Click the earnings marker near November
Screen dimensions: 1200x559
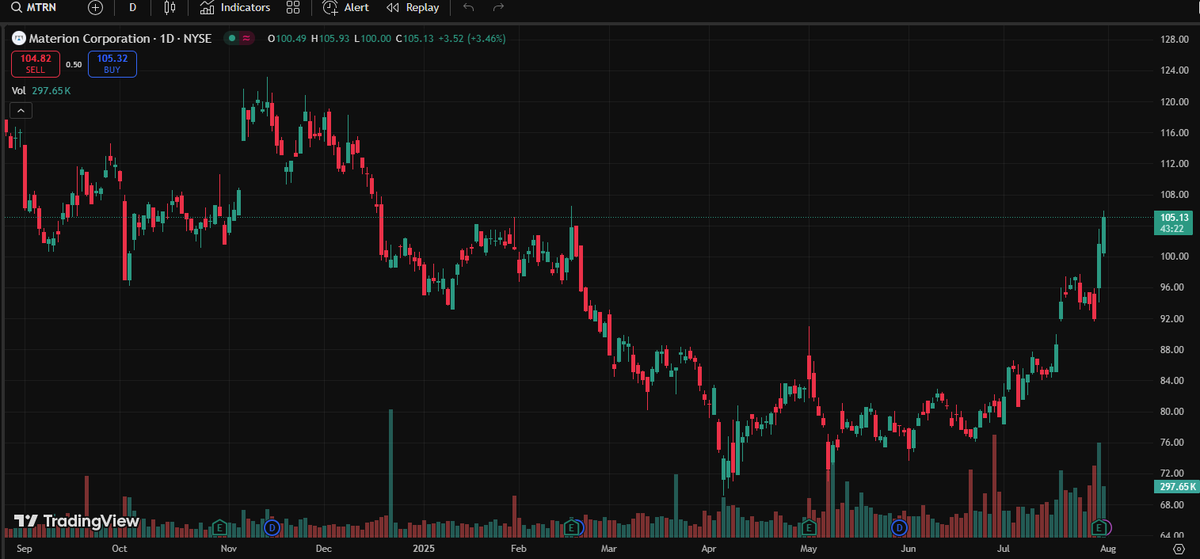coord(221,527)
